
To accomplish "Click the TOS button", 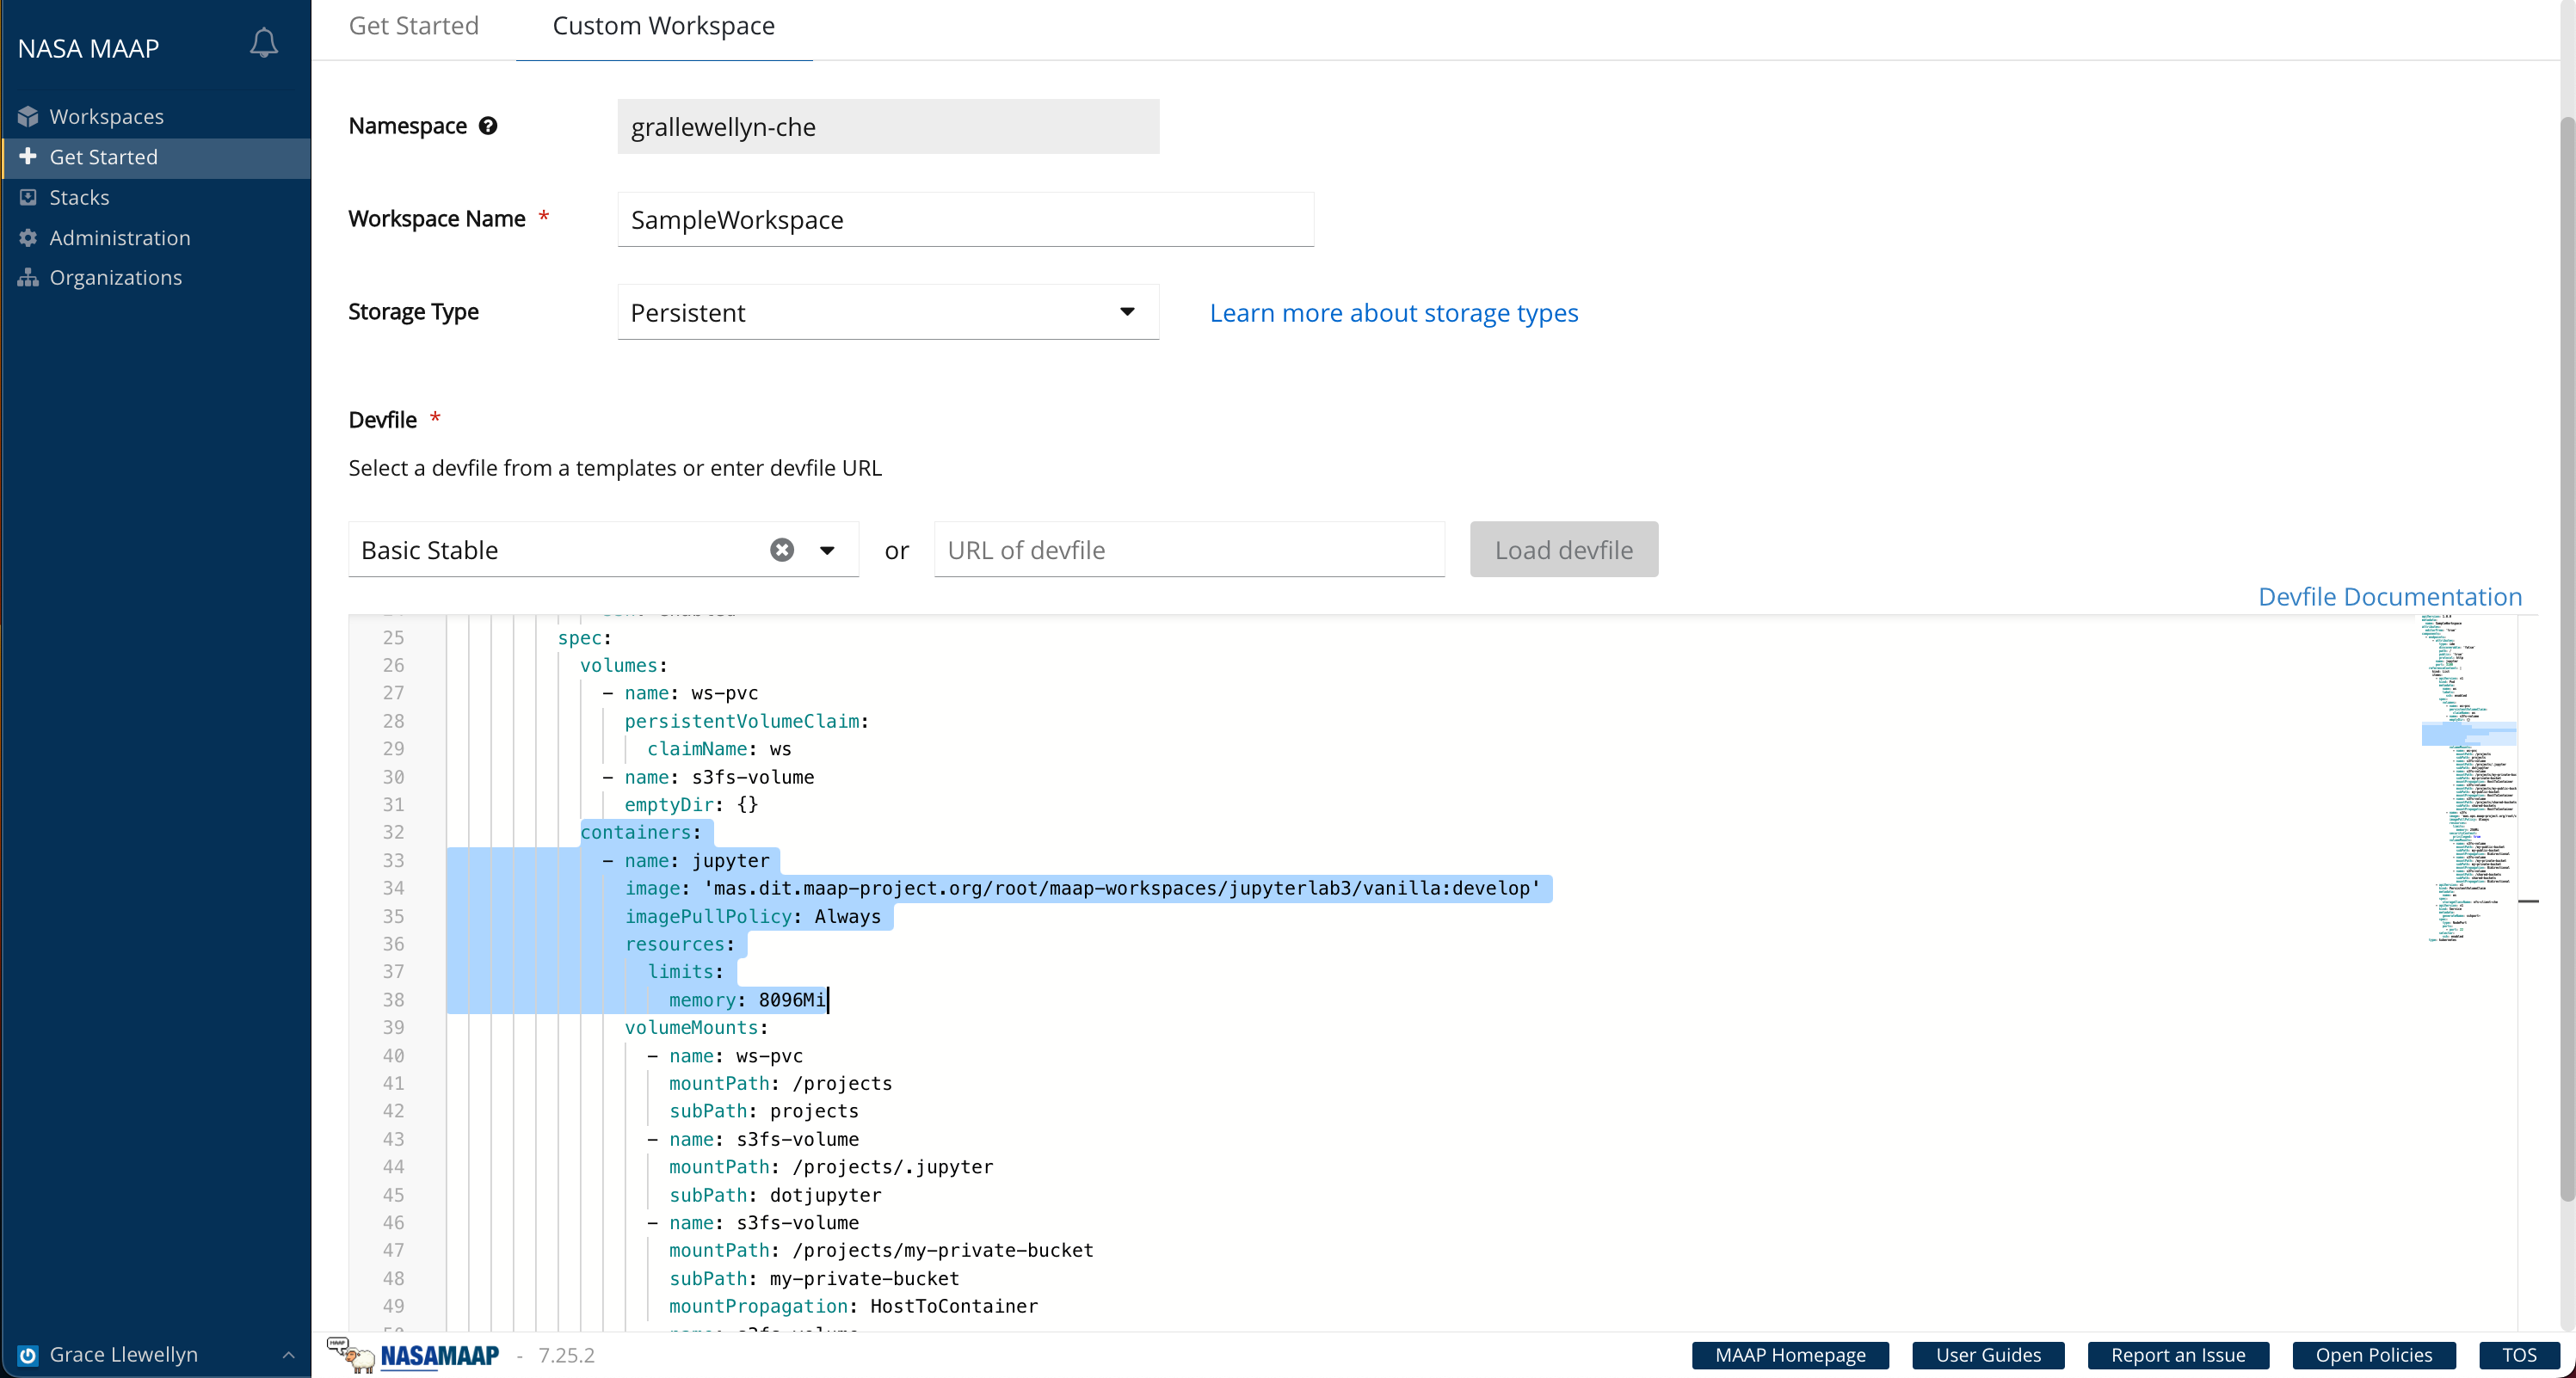I will [2519, 1355].
